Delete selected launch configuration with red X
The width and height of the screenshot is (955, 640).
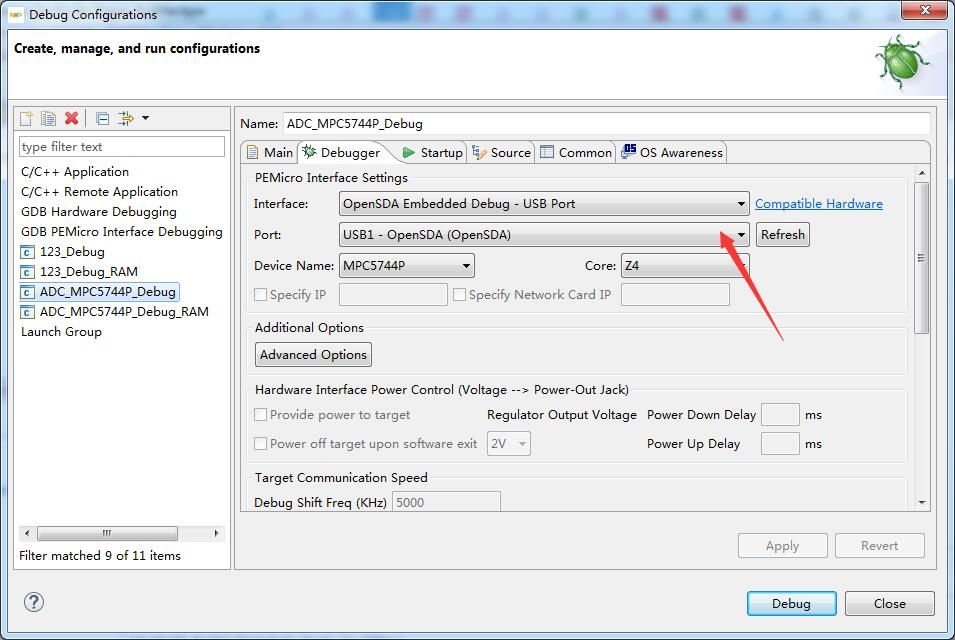click(71, 118)
